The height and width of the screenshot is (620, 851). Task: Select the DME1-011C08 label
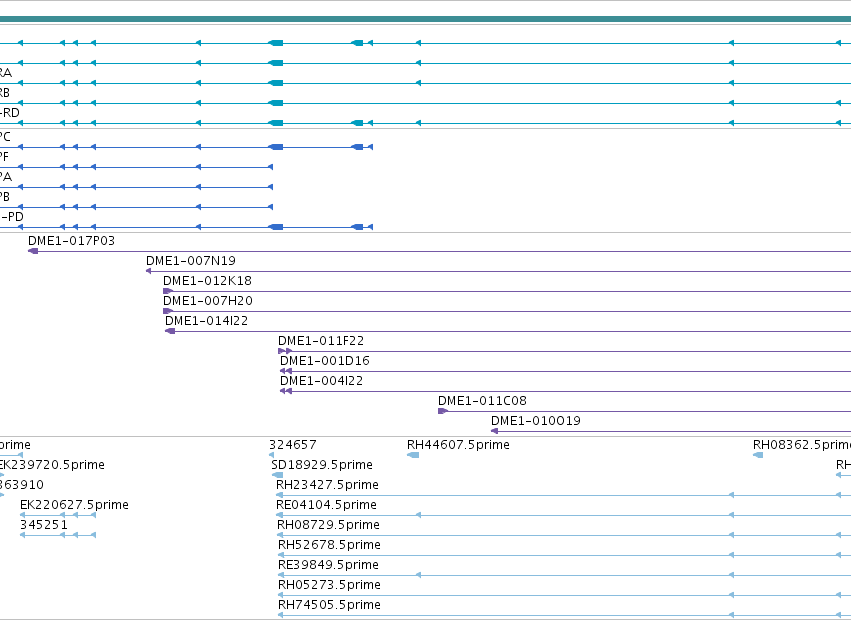(x=482, y=401)
